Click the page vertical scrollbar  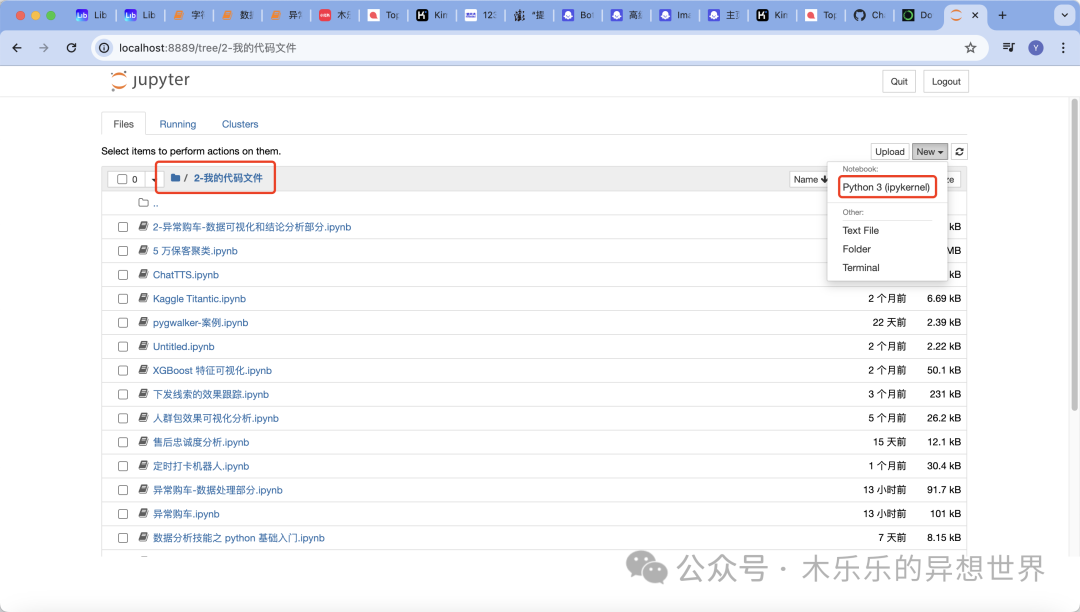point(1074,255)
